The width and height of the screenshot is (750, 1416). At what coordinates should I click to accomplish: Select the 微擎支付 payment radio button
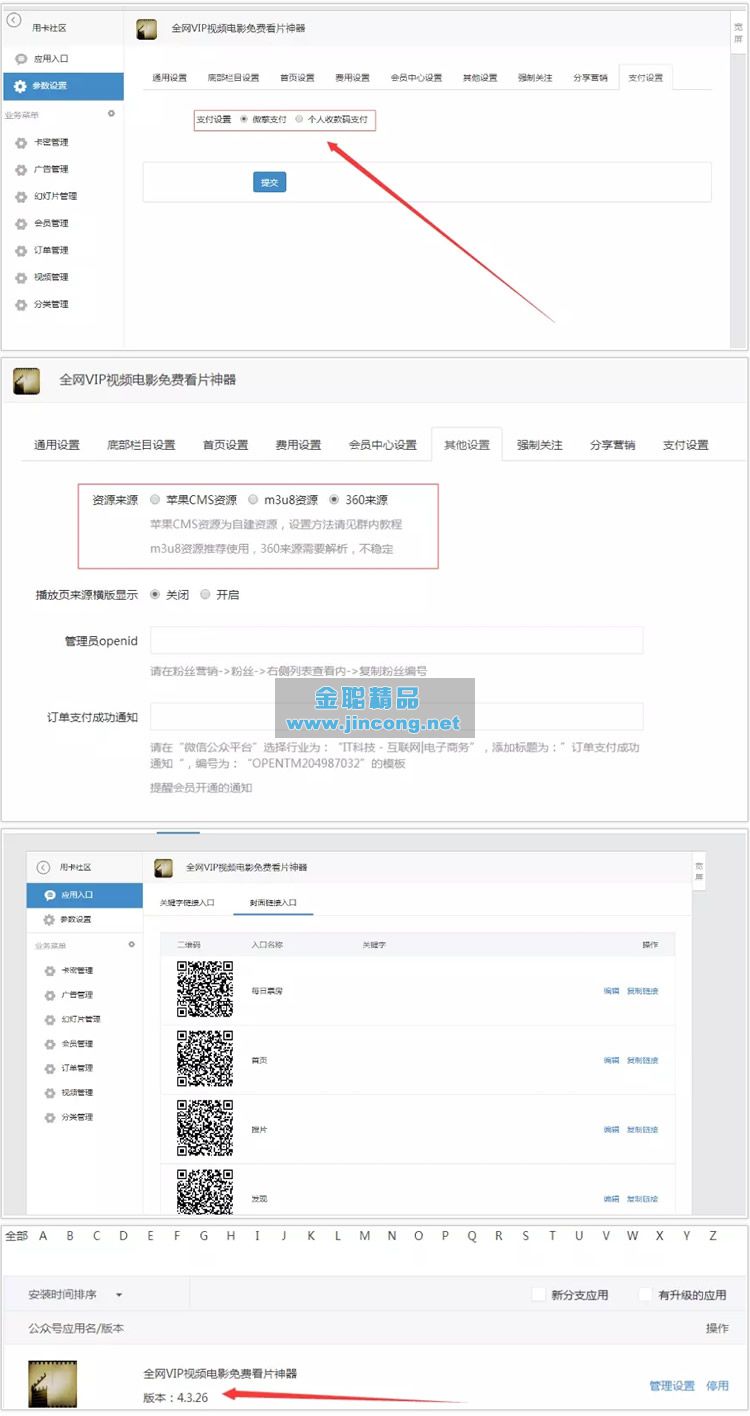tap(244, 119)
